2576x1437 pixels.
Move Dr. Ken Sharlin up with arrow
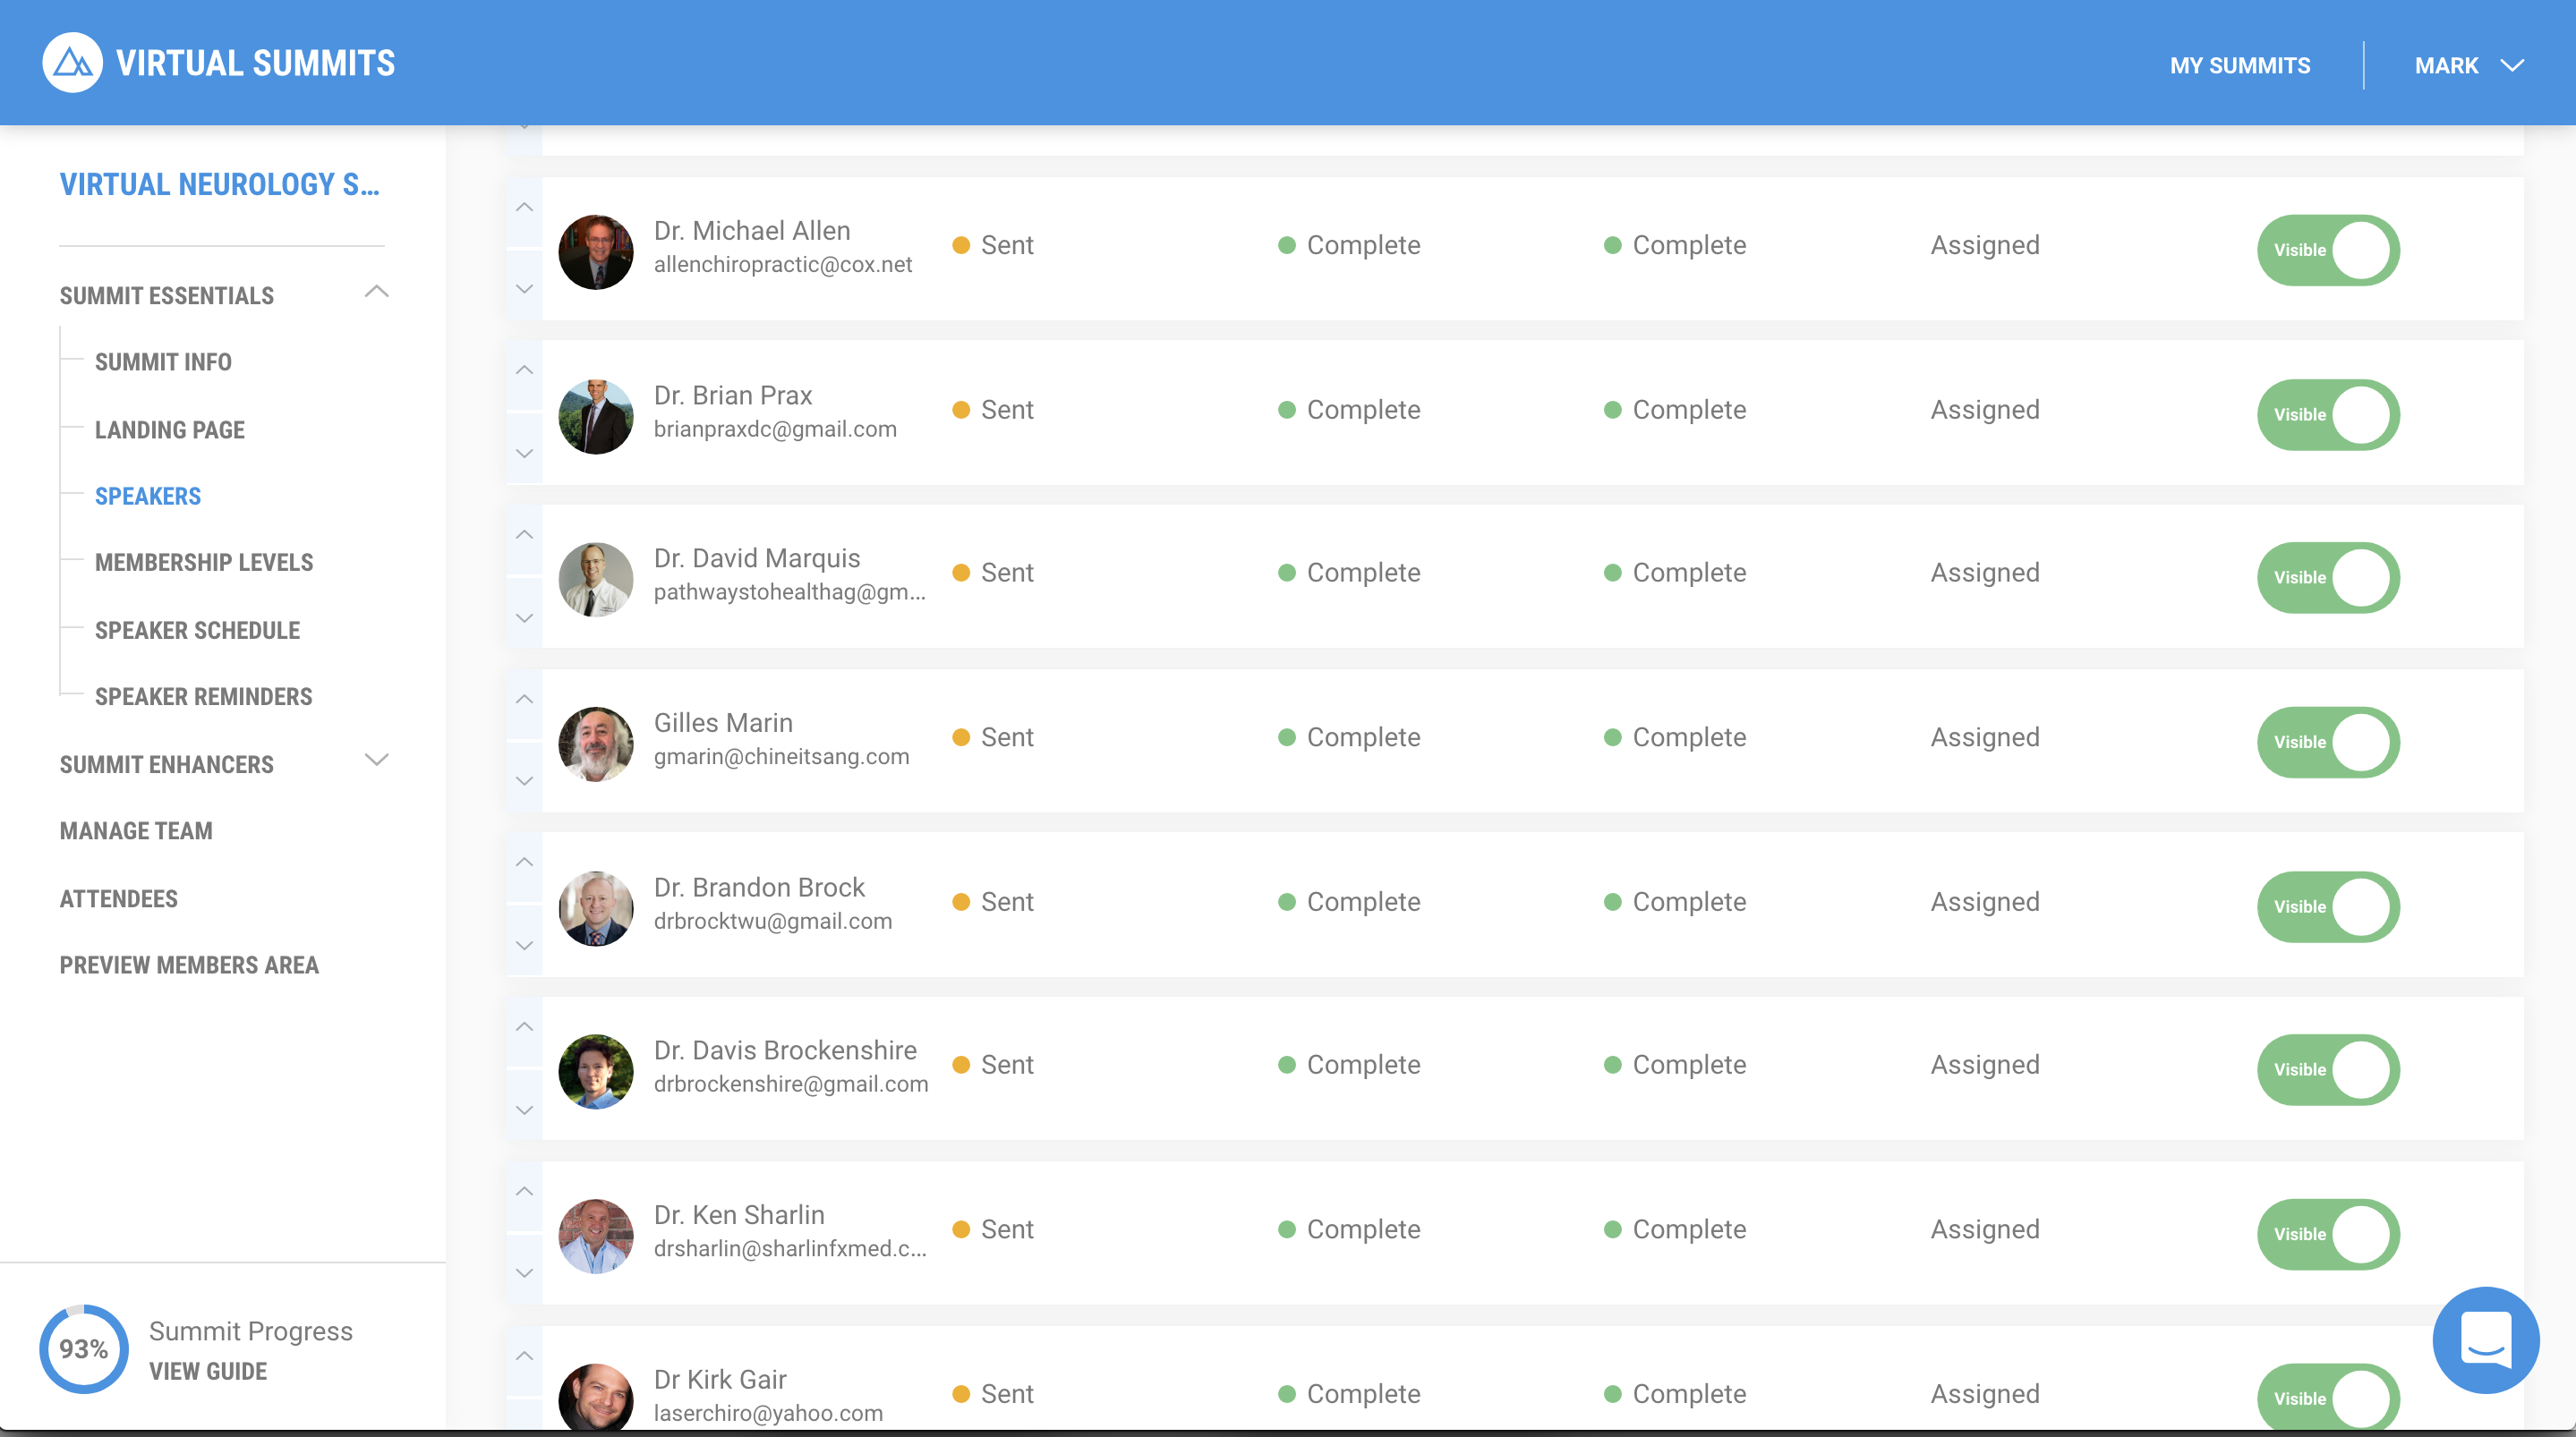click(x=524, y=1192)
